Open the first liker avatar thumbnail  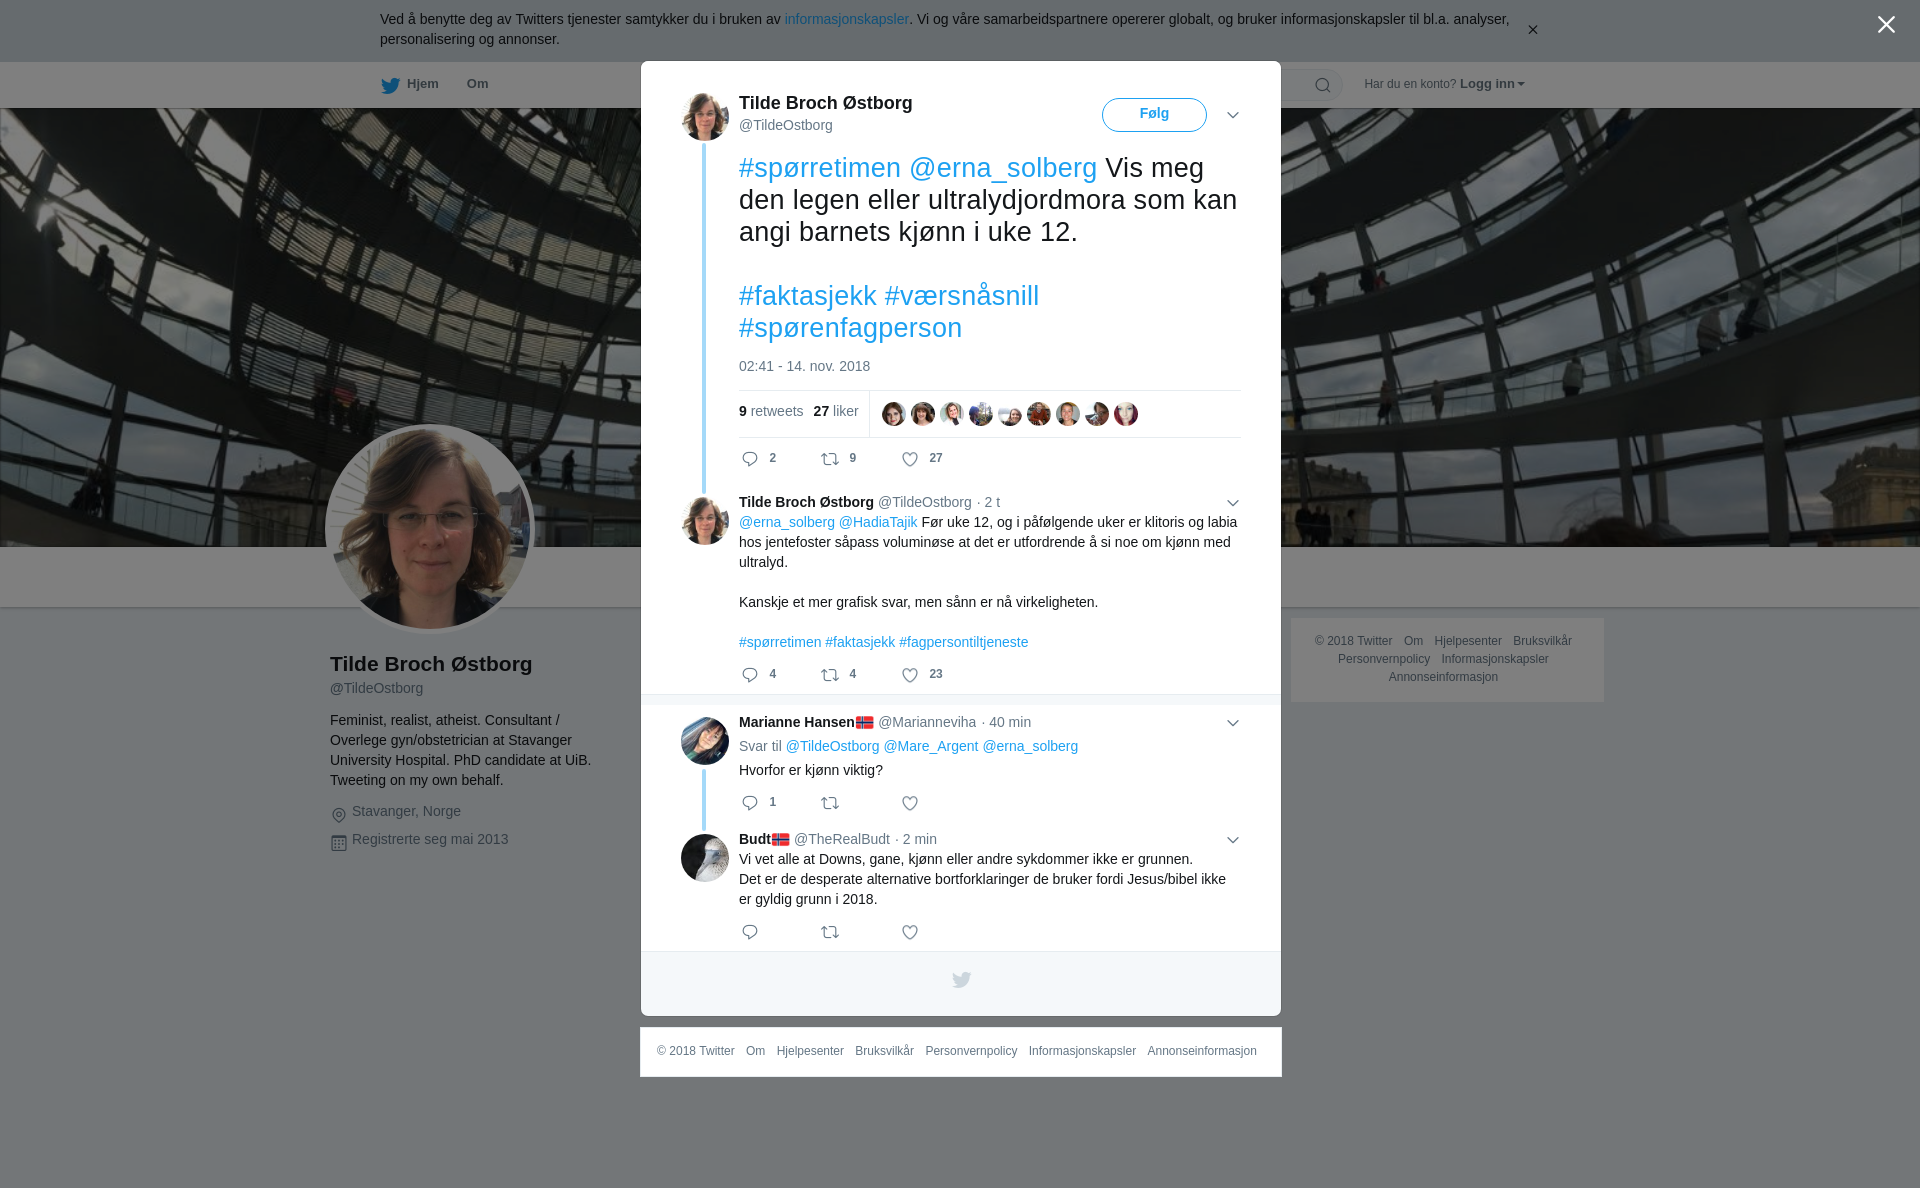[893, 414]
